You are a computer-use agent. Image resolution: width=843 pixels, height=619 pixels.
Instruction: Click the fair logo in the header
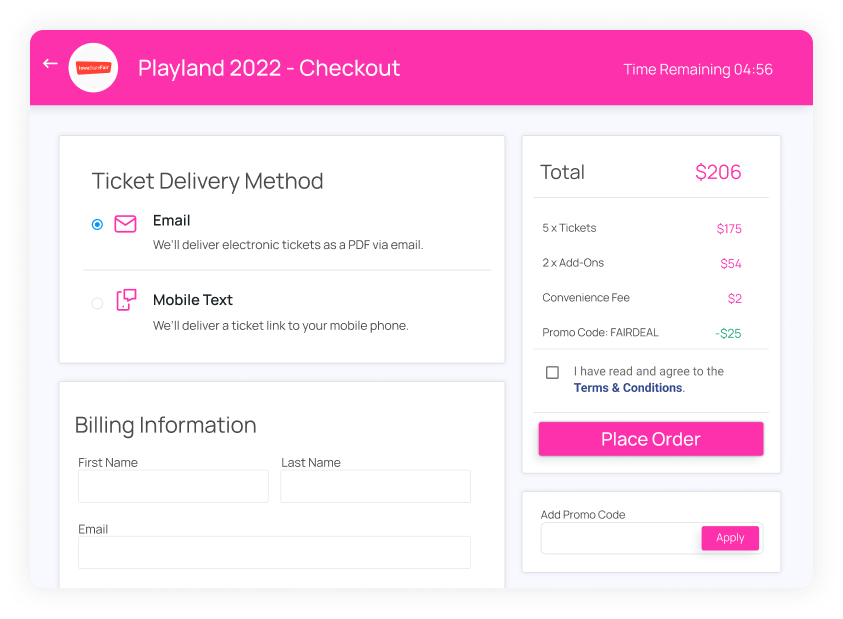coord(93,68)
